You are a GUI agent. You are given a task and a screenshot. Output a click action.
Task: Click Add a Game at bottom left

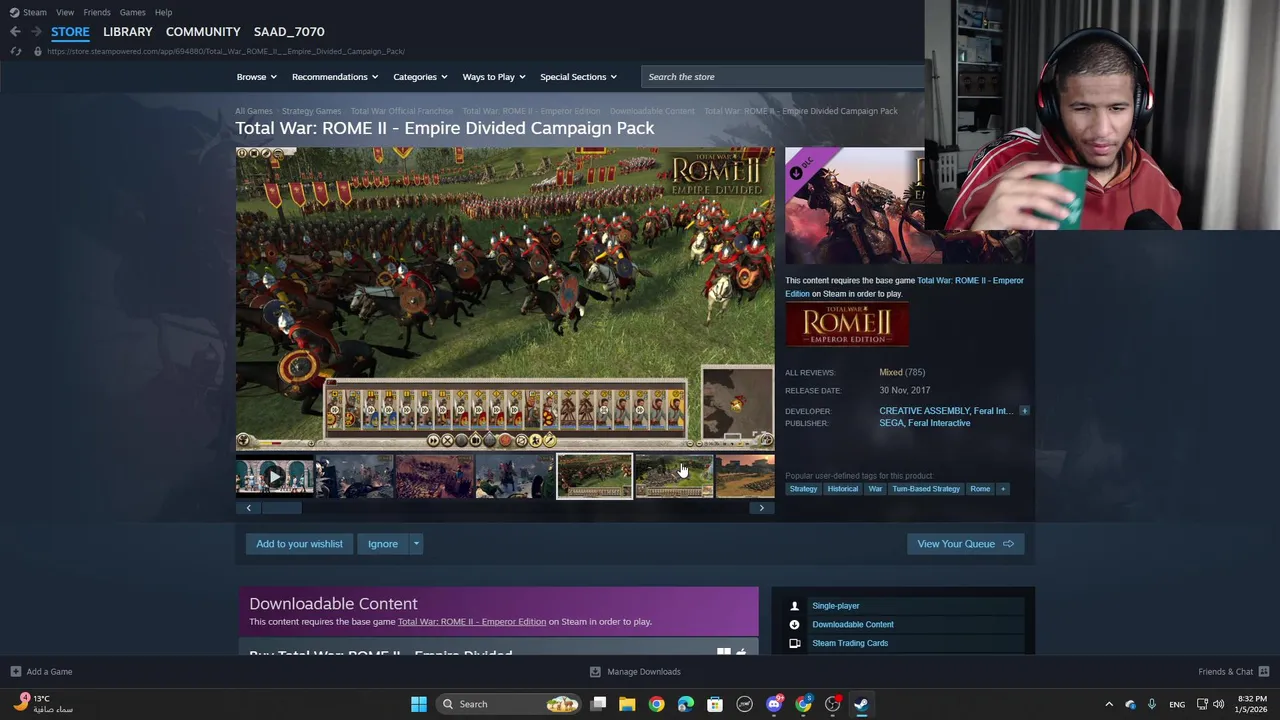tap(41, 672)
